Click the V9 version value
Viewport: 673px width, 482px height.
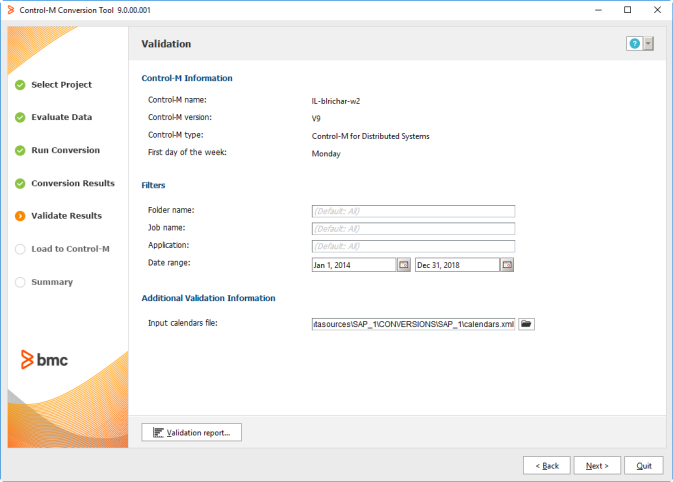[316, 118]
